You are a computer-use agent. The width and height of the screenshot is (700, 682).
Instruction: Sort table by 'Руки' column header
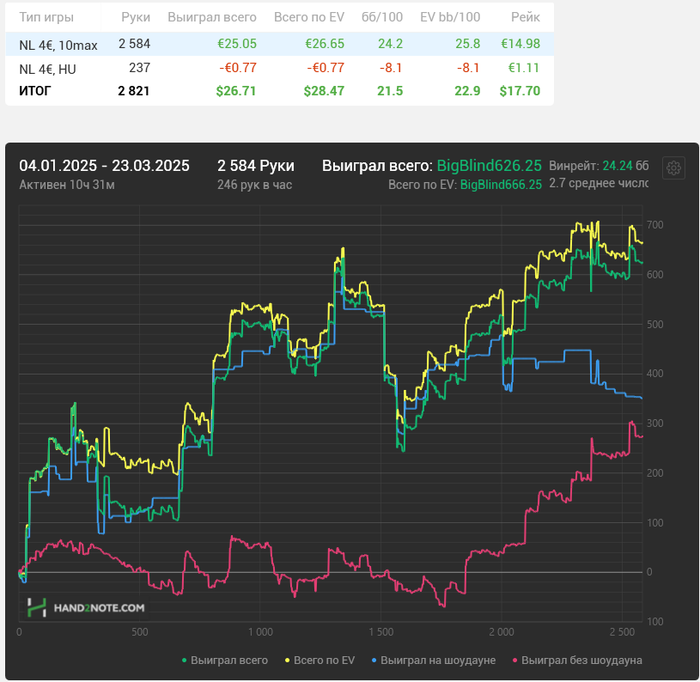click(x=136, y=17)
